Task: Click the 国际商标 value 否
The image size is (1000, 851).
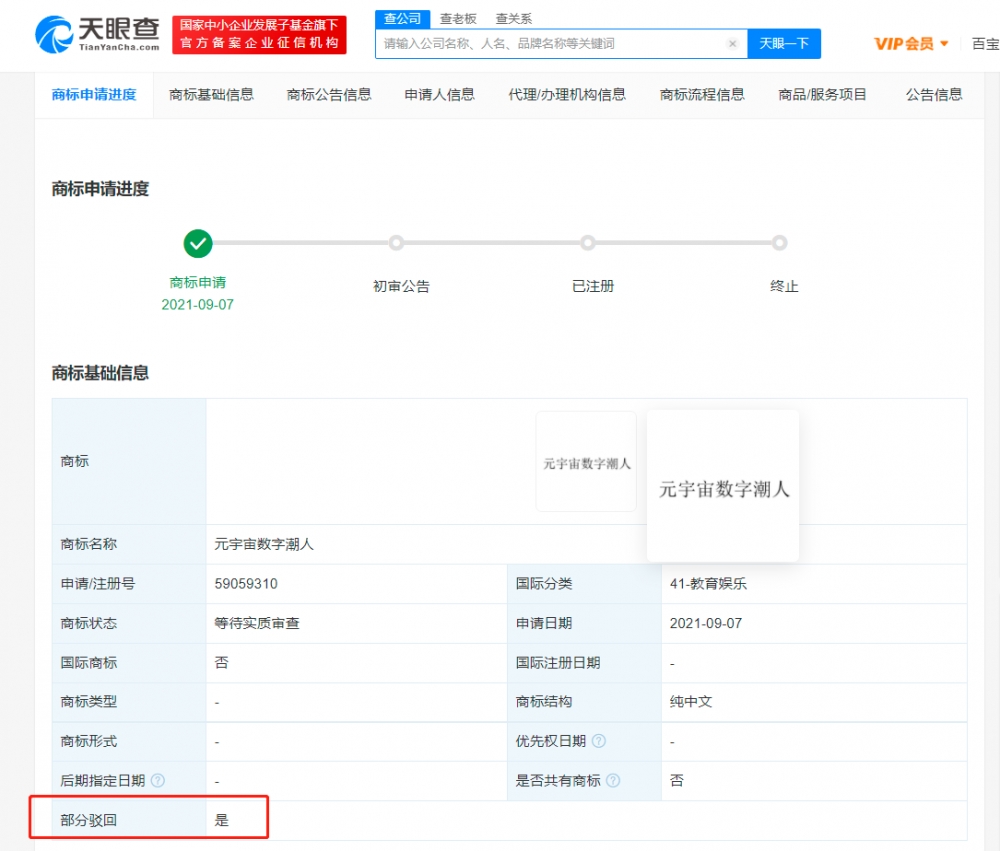Action: (221, 663)
